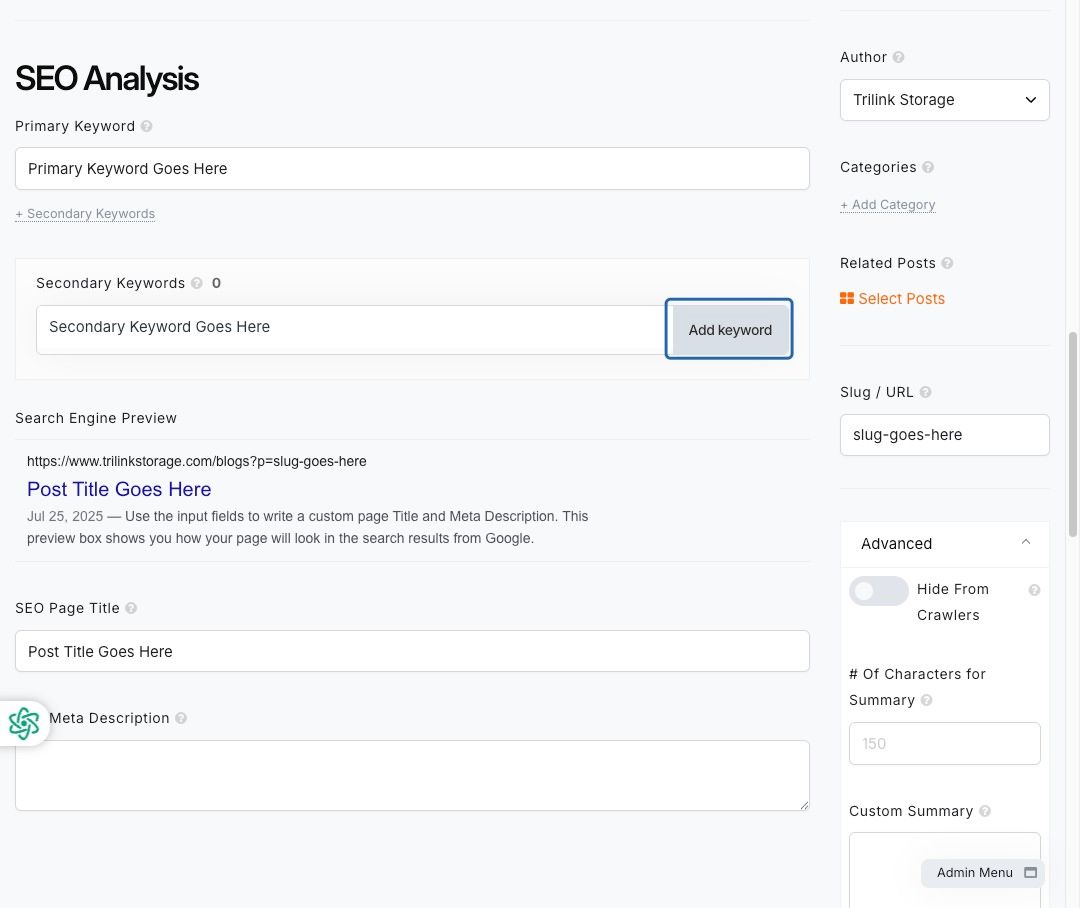The image size is (1080, 908).
Task: Click the Secondary Keywords help icon
Action: (197, 283)
